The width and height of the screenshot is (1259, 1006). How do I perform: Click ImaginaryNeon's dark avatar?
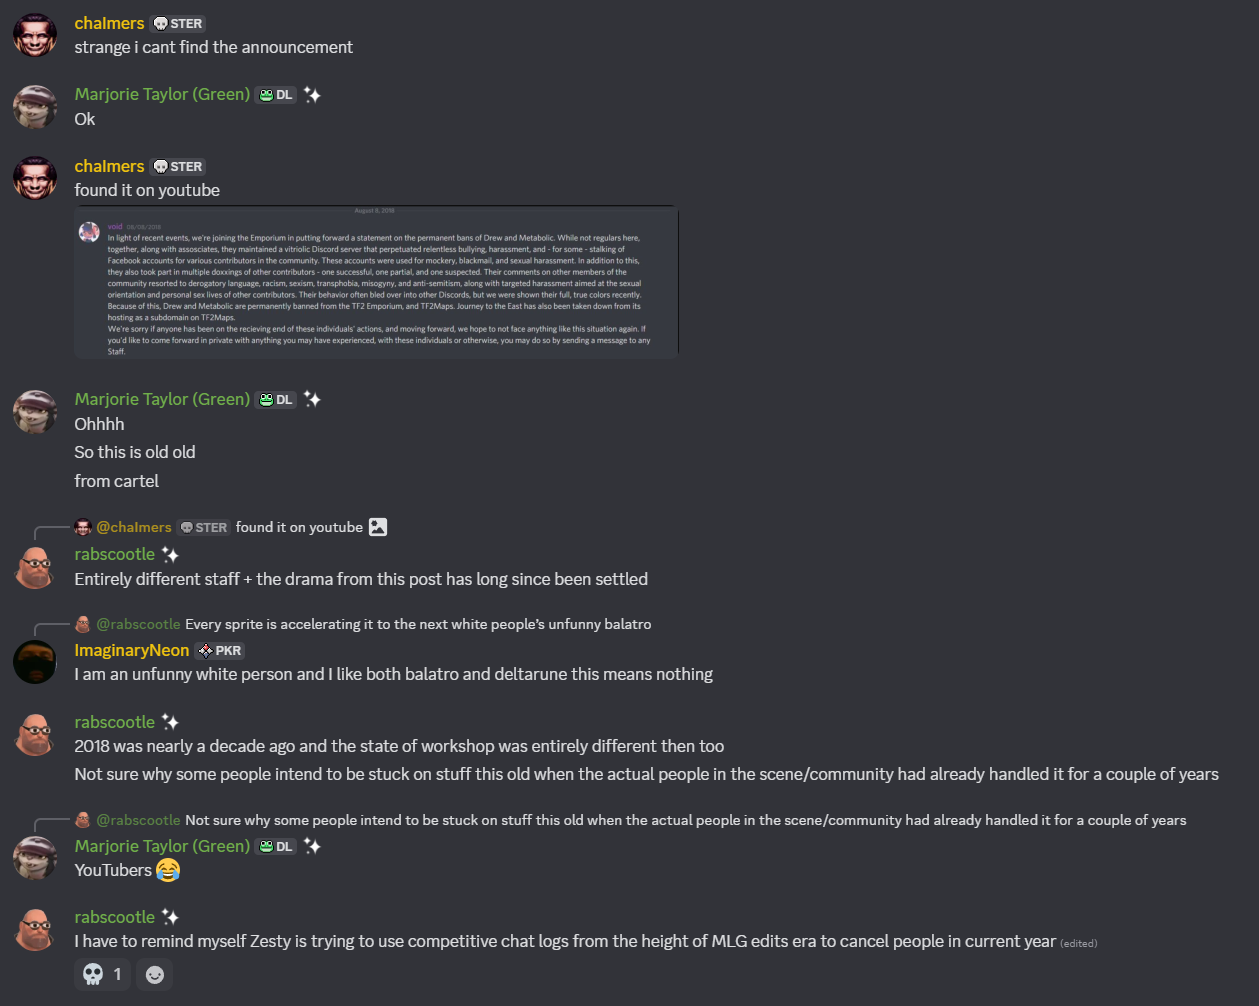tap(35, 663)
